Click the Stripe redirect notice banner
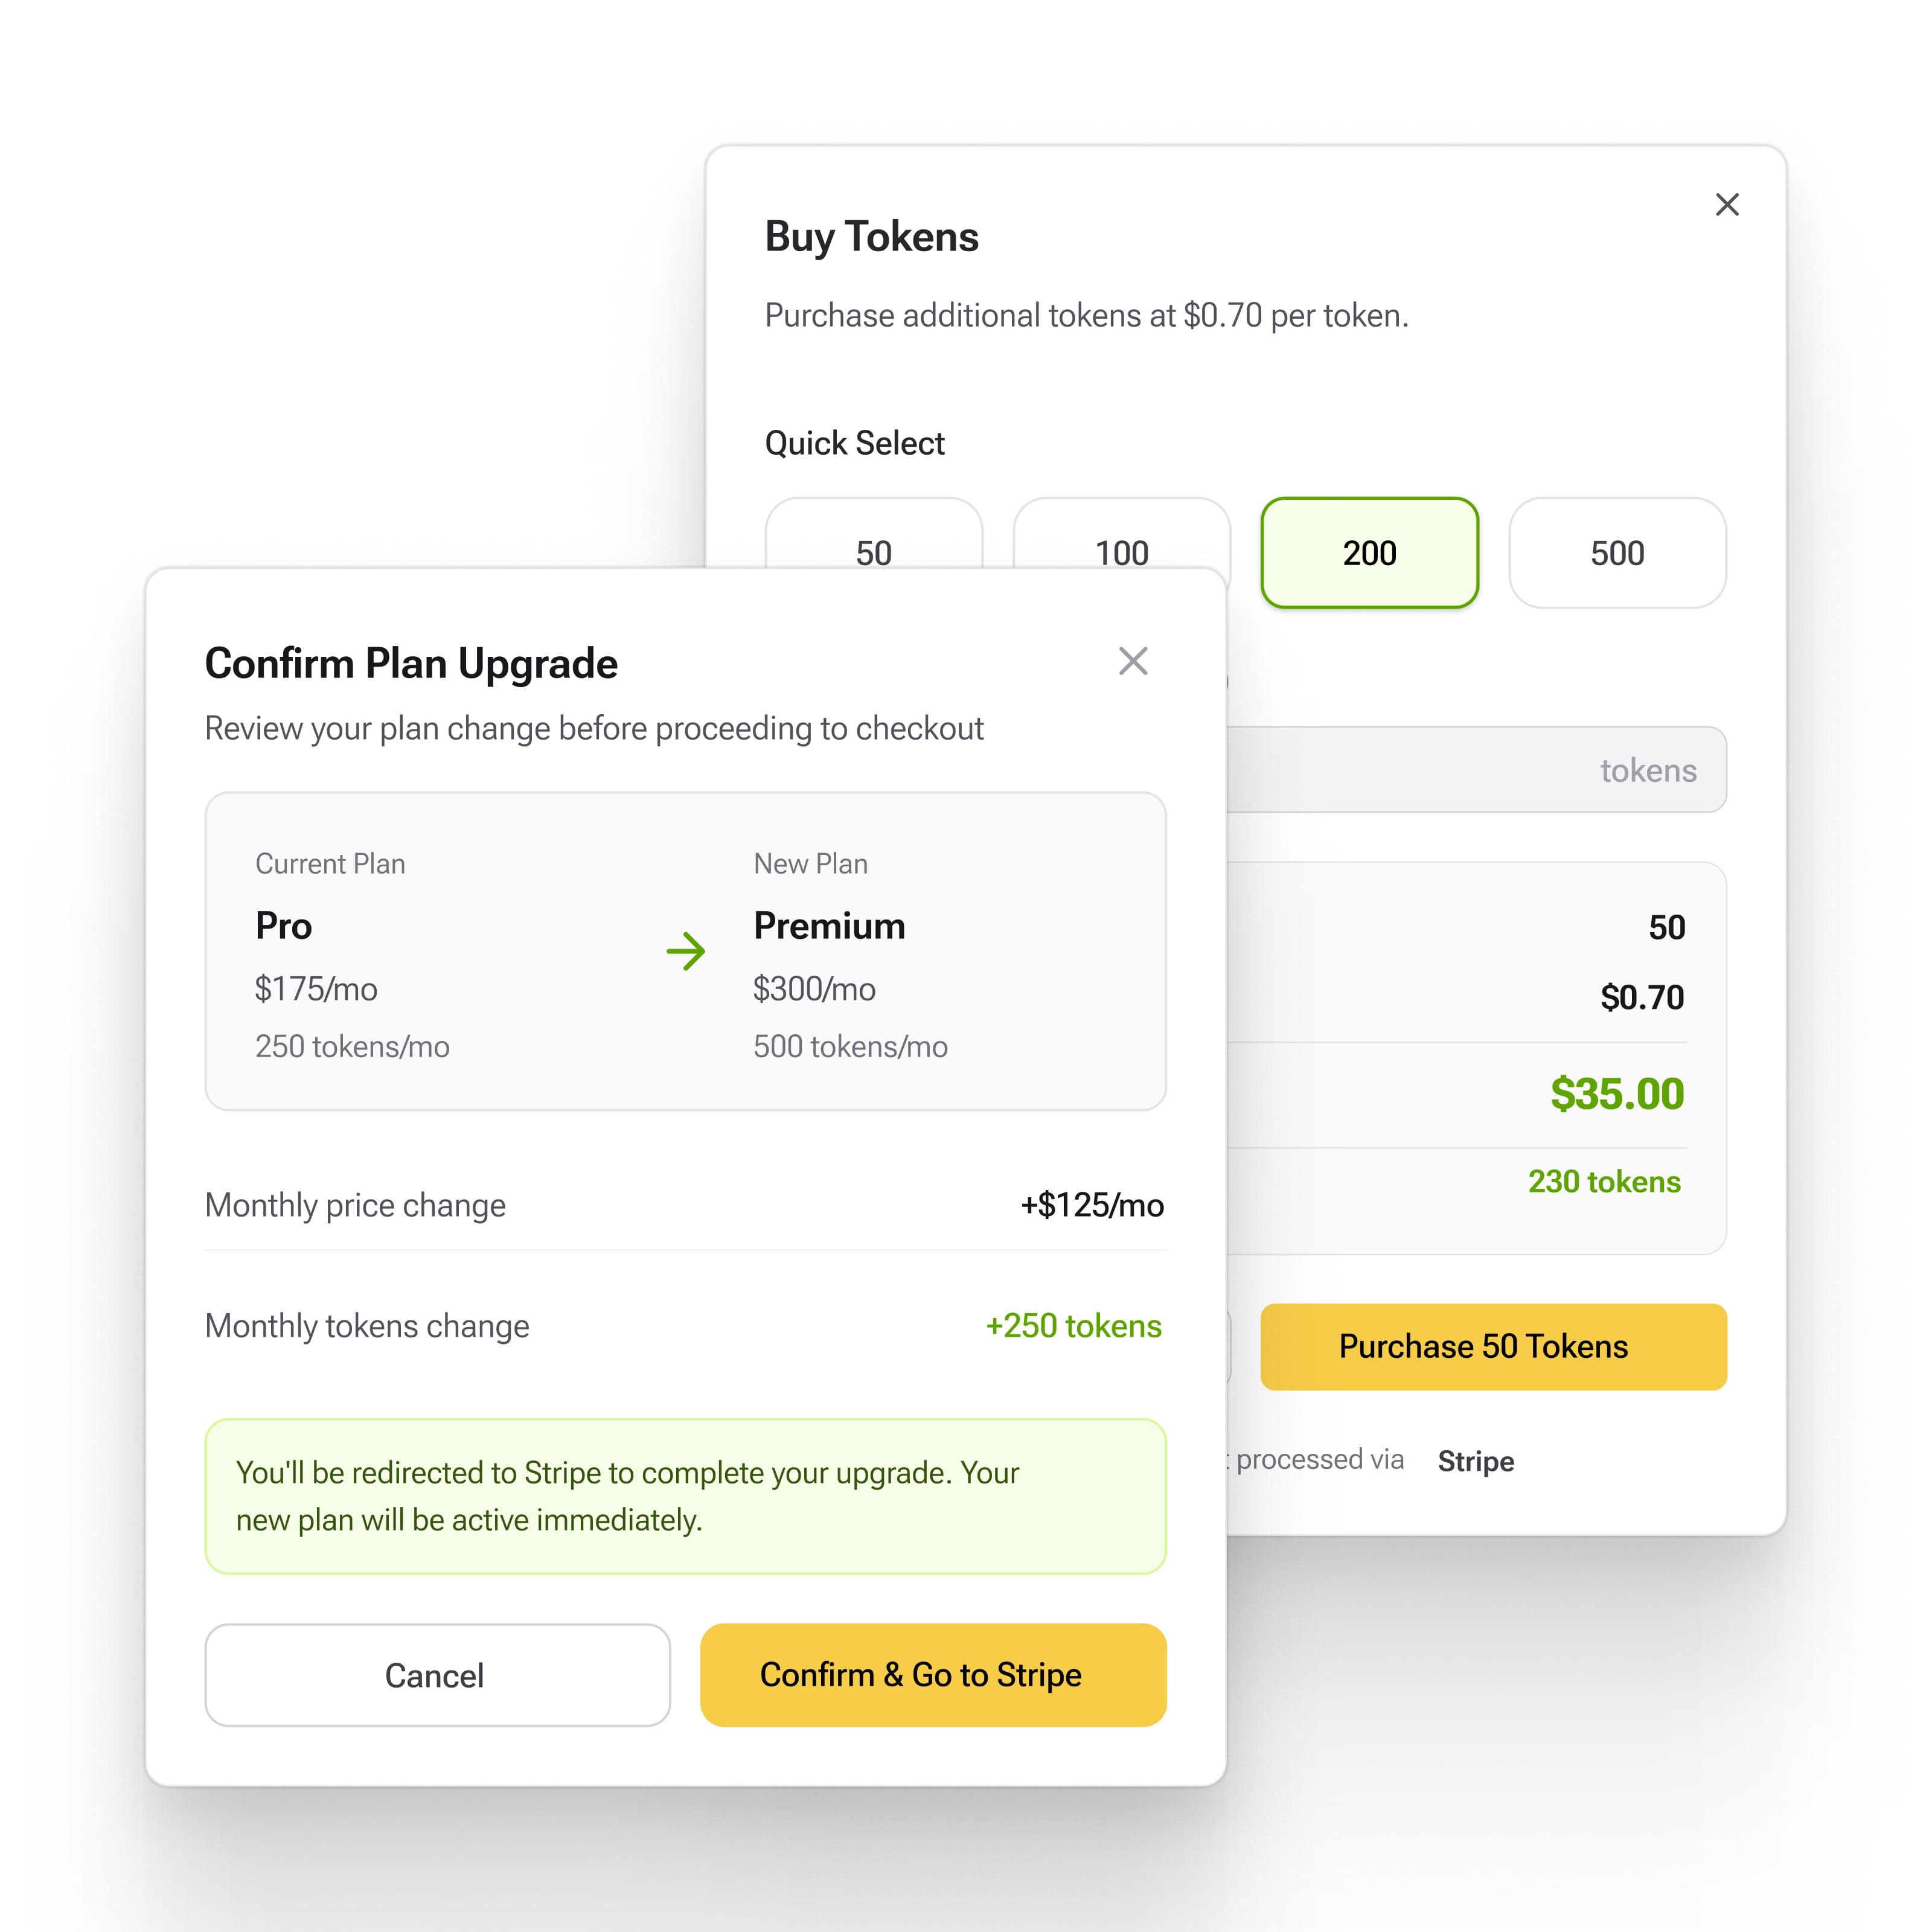The height and width of the screenshot is (1932, 1932). [685, 1496]
